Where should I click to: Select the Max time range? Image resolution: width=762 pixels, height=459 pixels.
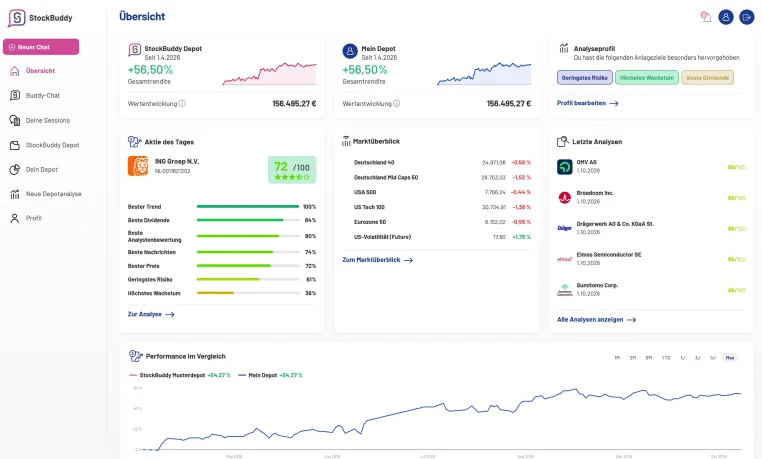730,358
